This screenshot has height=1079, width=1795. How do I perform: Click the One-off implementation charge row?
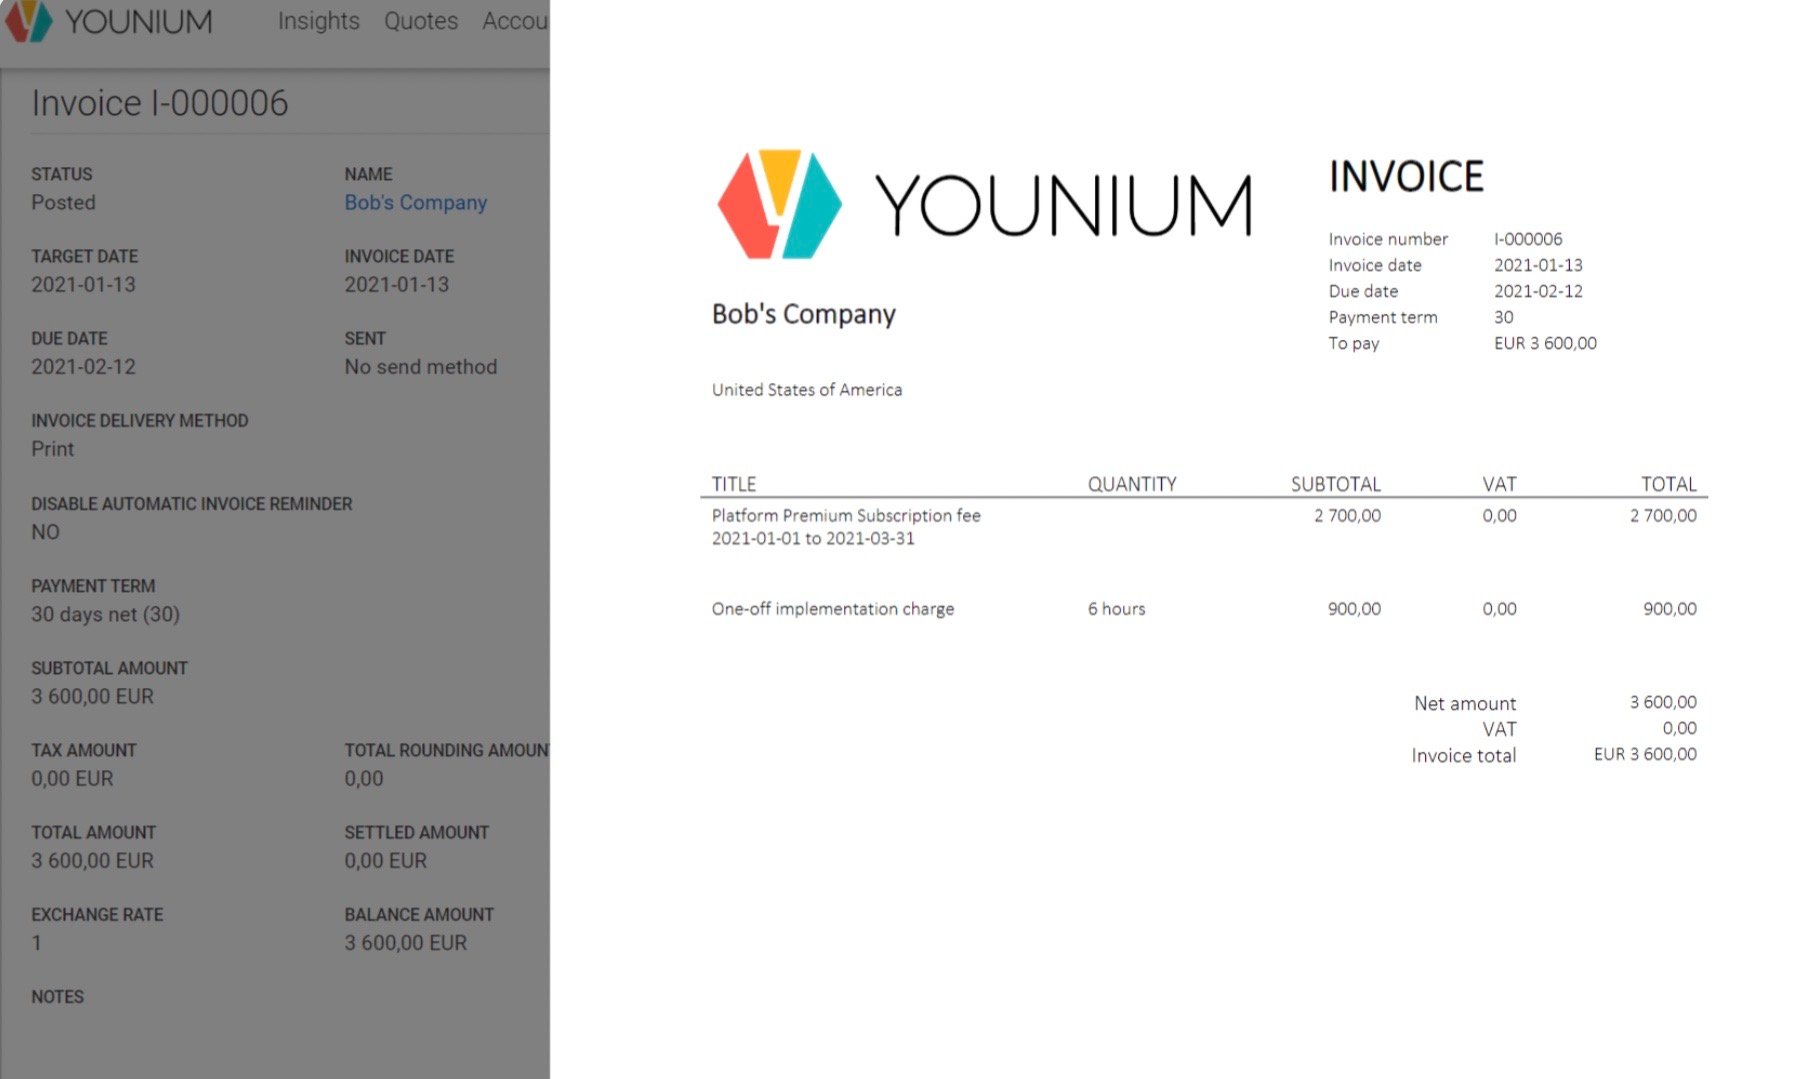pos(832,609)
